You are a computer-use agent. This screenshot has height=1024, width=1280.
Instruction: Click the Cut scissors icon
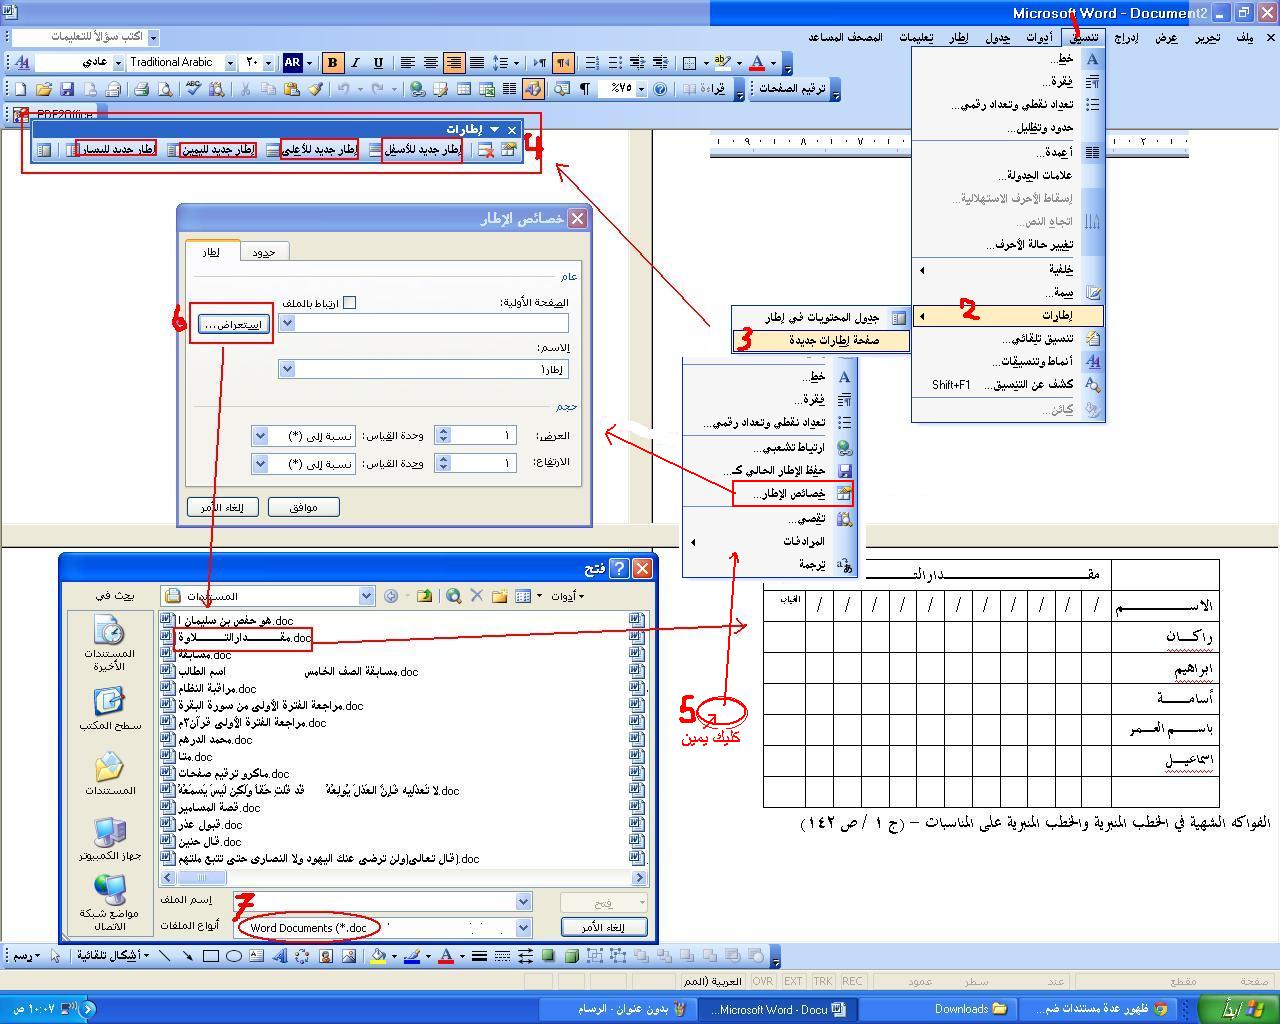click(244, 89)
